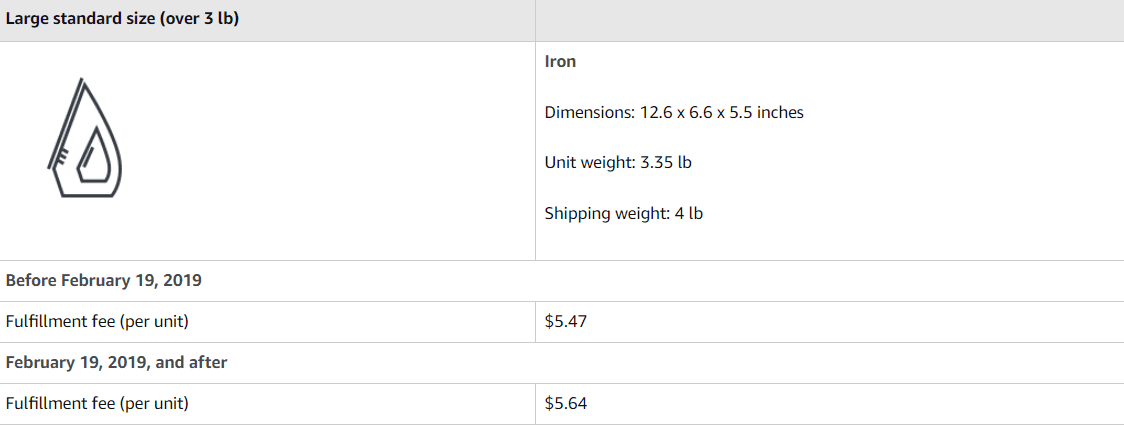Select the "4 lb" shipping weight value
1124x425 pixels.
687,213
